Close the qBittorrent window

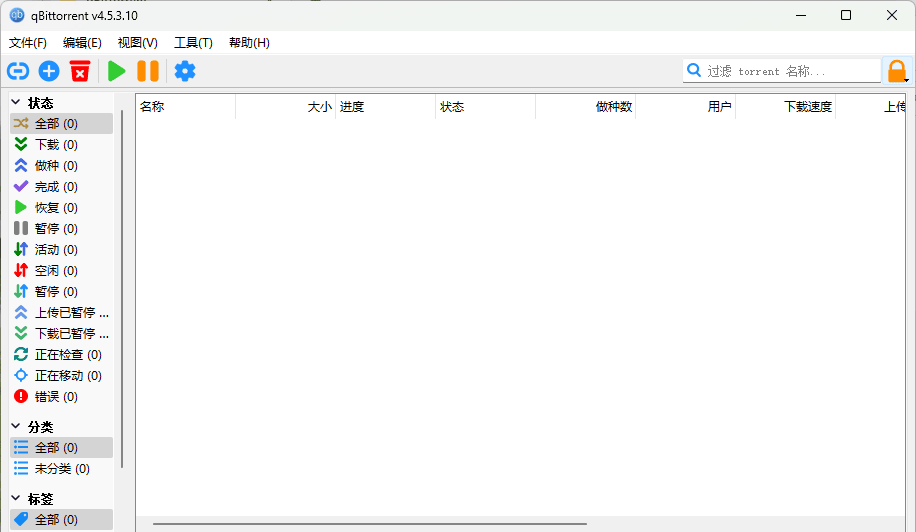(x=891, y=15)
